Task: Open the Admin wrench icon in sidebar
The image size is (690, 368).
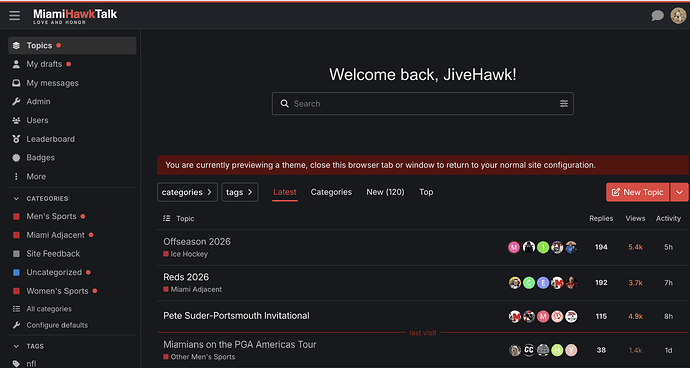Action: (16, 102)
